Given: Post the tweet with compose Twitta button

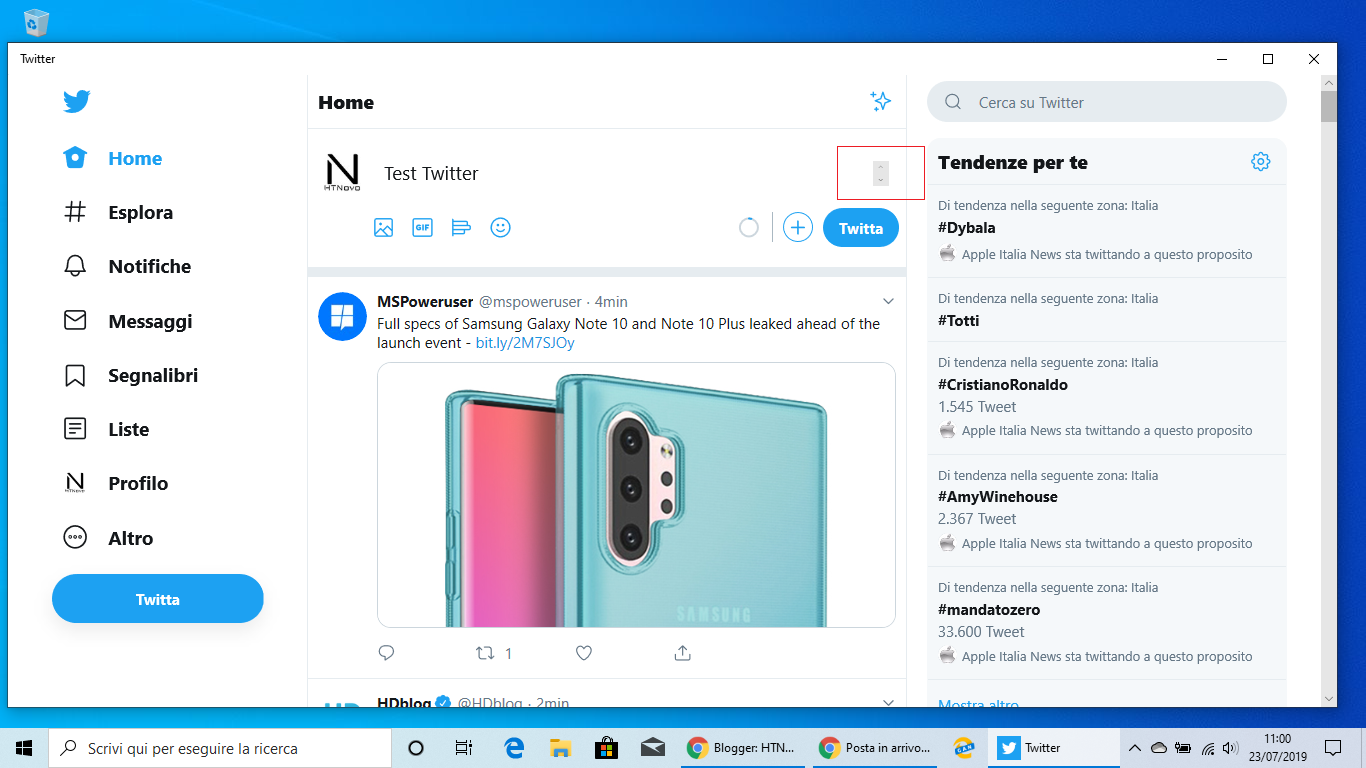Looking at the screenshot, I should [x=861, y=228].
